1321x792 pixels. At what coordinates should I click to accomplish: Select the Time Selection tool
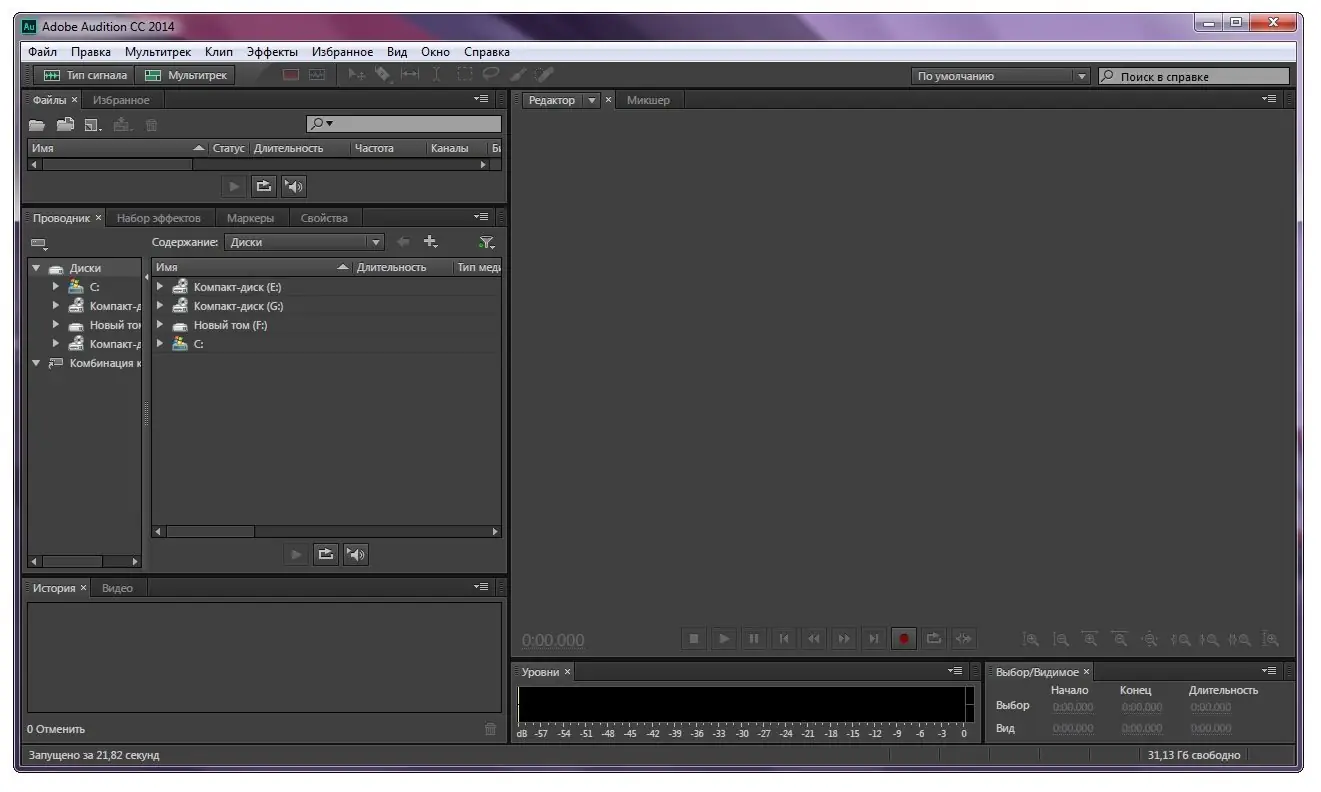coord(436,74)
